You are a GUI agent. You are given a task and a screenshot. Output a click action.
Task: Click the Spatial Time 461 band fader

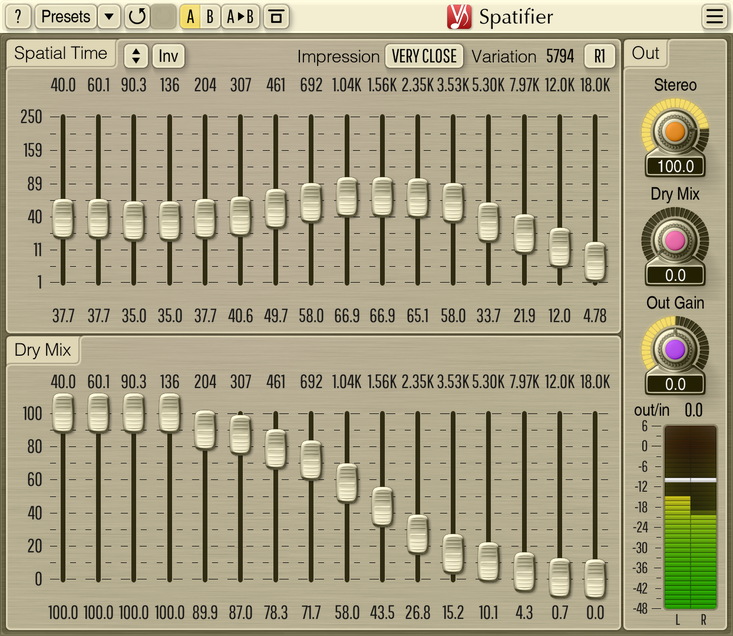(276, 208)
